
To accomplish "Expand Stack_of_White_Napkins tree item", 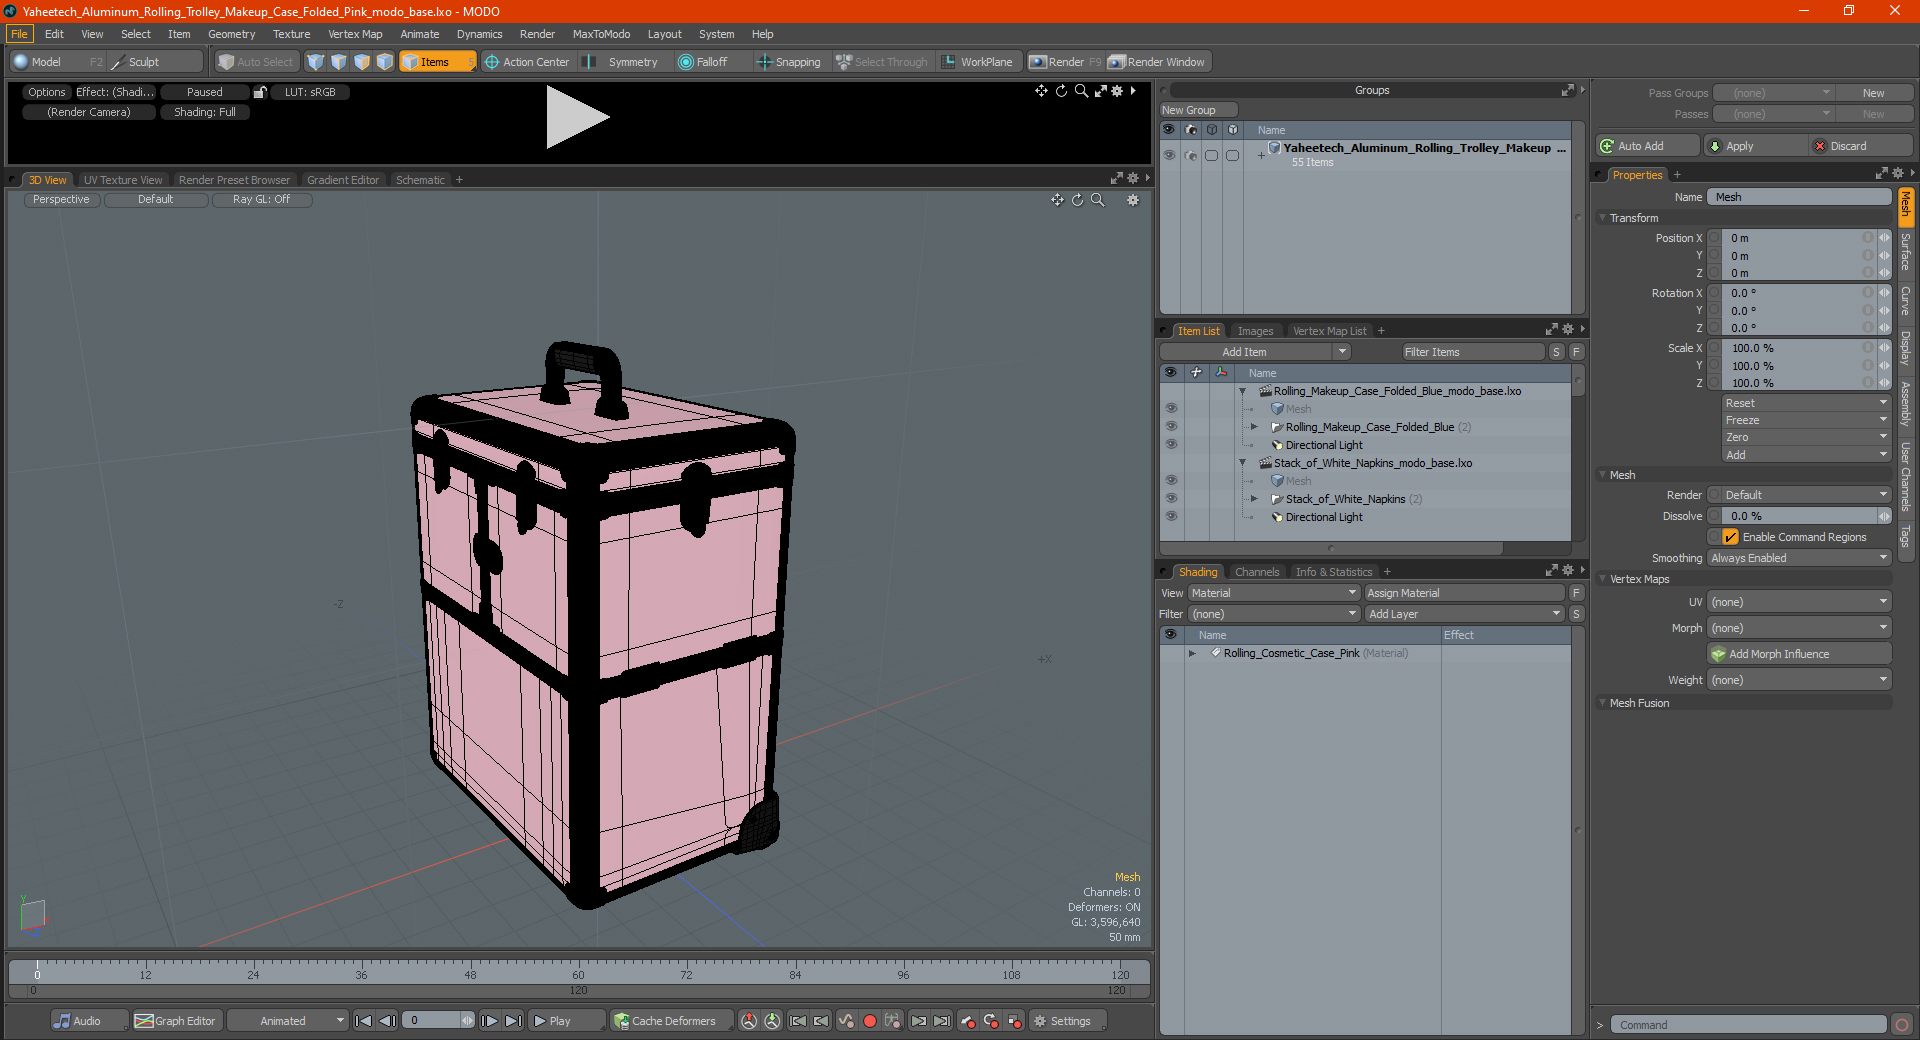I will tap(1255, 499).
